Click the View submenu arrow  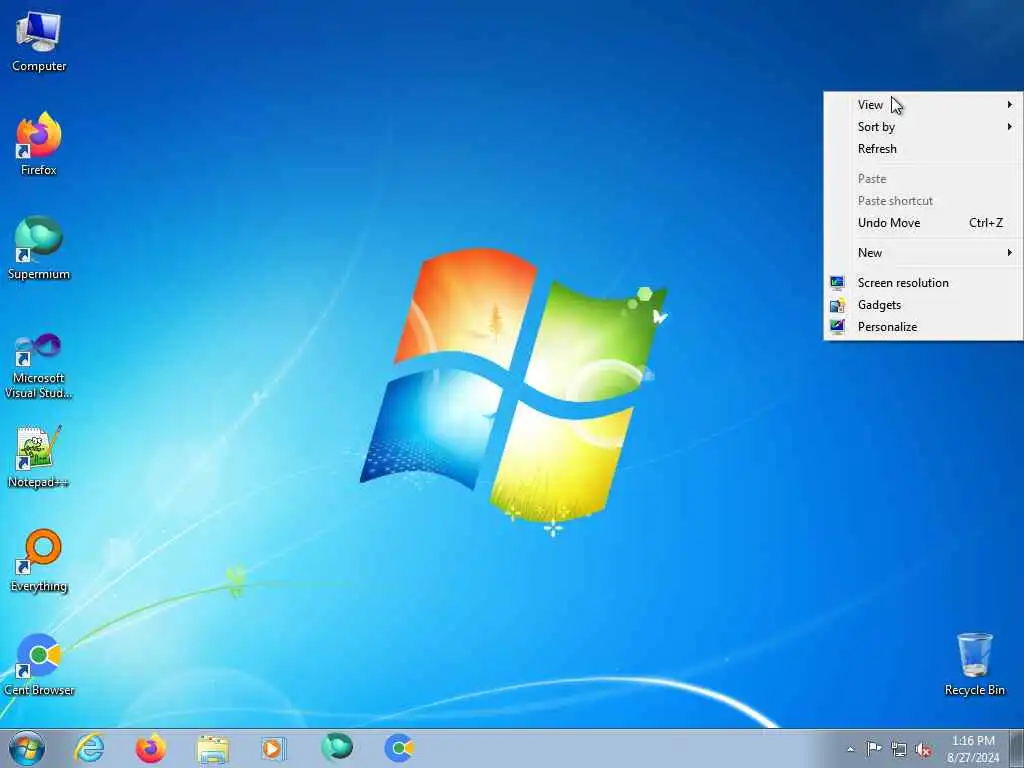coord(1010,104)
